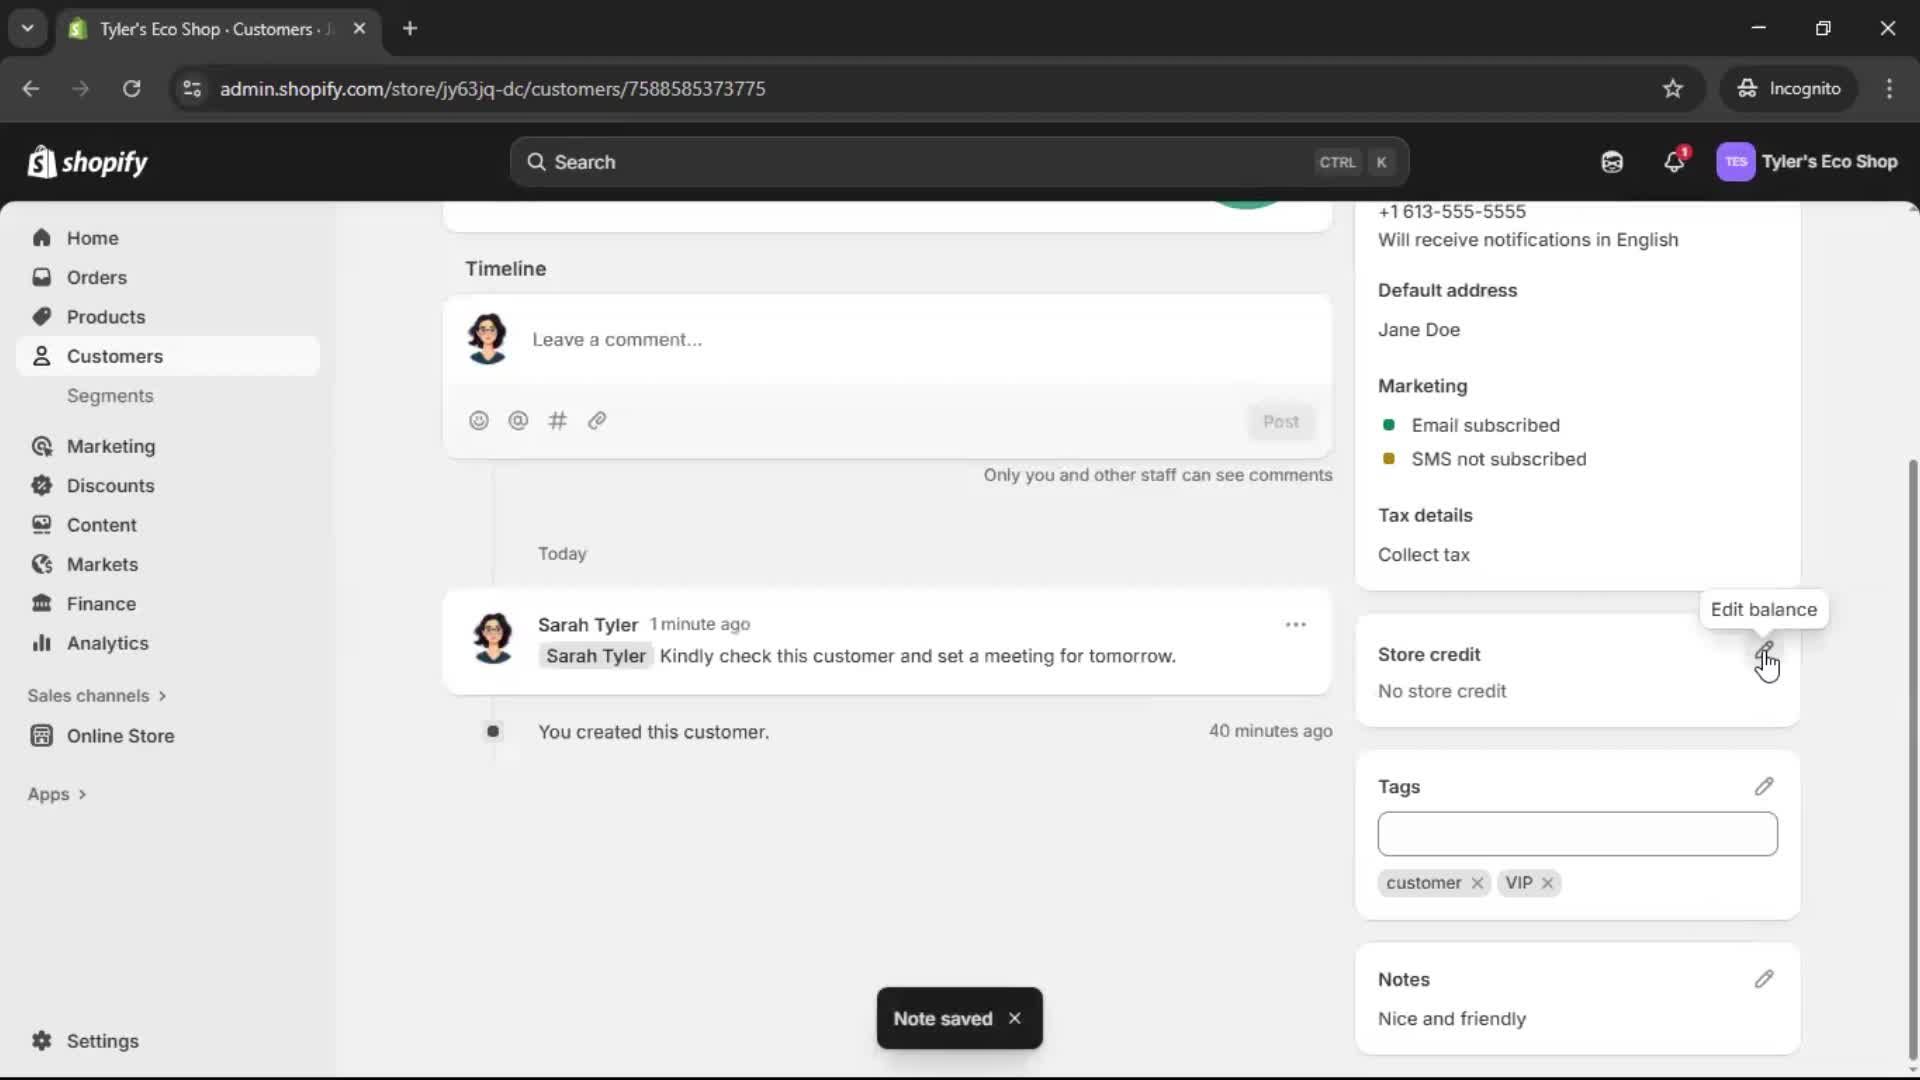Remove the VIP tag
Viewport: 1920px width, 1080px height.
(1546, 883)
